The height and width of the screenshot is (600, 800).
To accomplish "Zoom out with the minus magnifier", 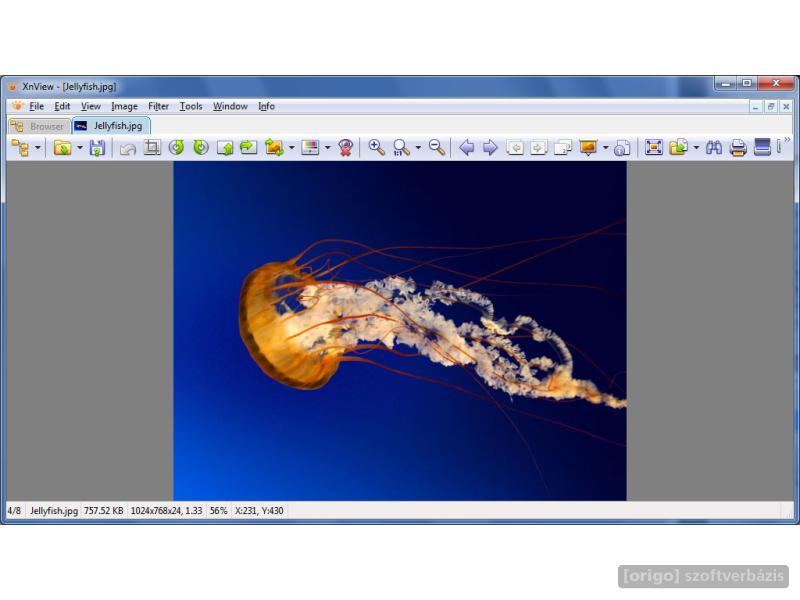I will pyautogui.click(x=437, y=148).
